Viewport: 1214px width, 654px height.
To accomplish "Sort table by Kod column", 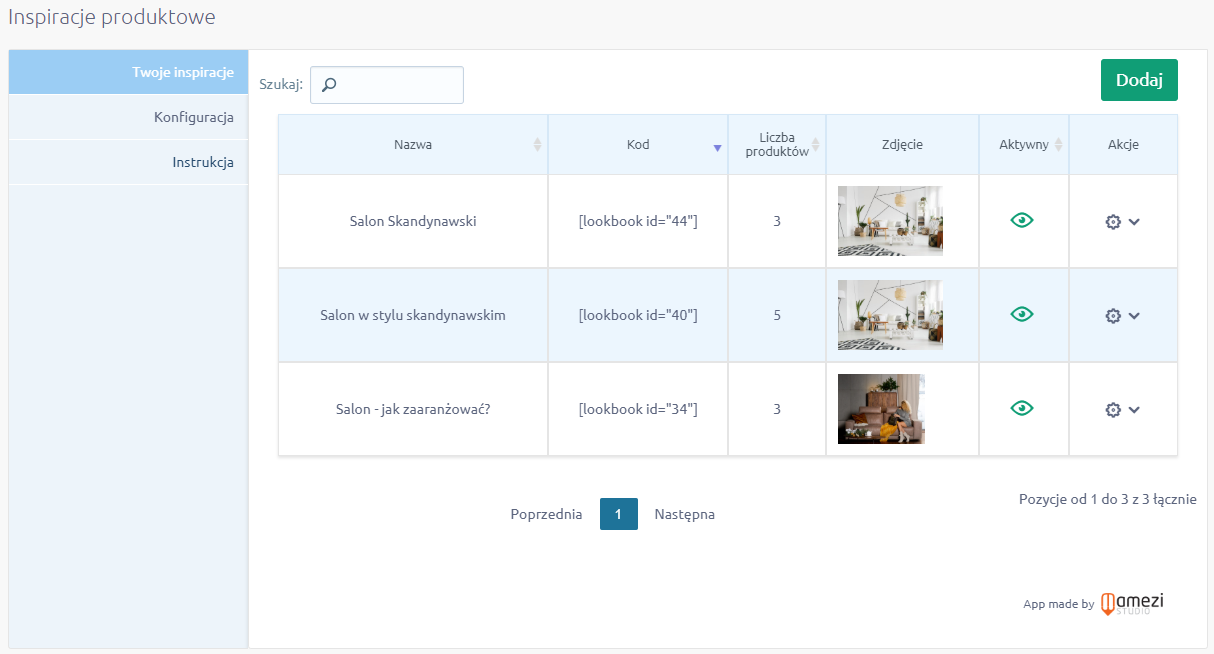I will click(638, 145).
